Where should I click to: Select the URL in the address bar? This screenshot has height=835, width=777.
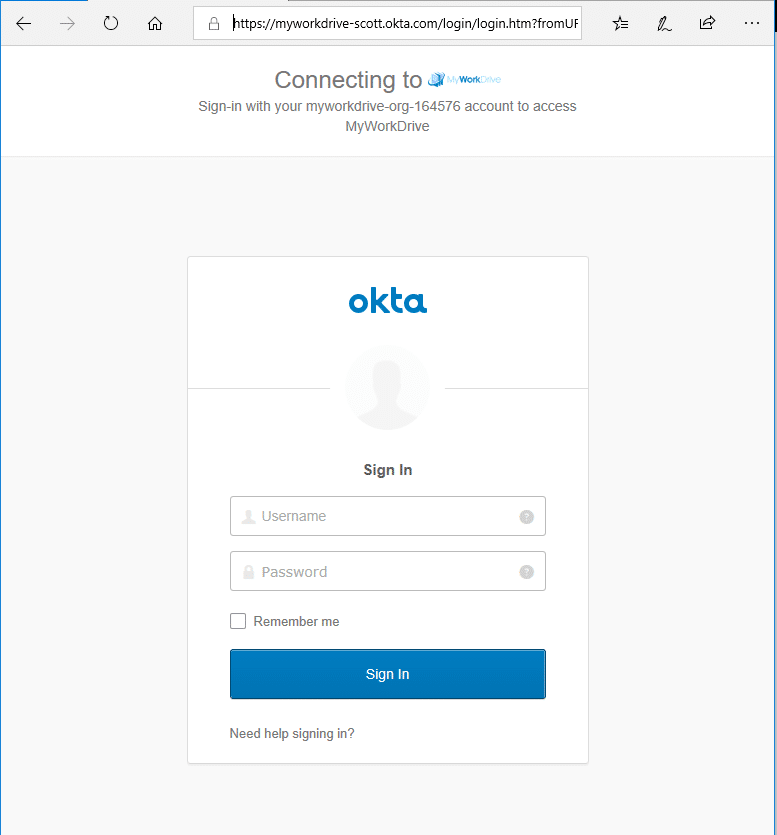coord(405,23)
